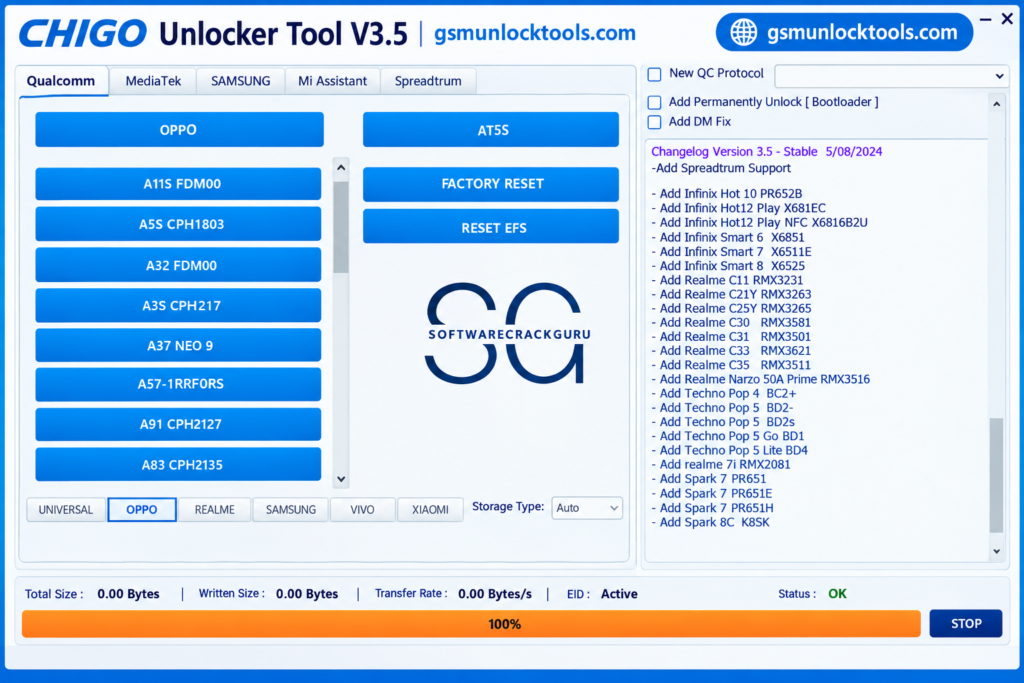Click 'Add Realme C11 RMX3231' line
This screenshot has height=683, width=1024.
[x=728, y=280]
